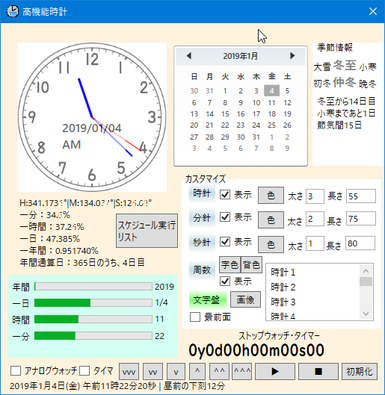Select January 20 in calendar
The height and width of the screenshot is (395, 385).
point(194,125)
